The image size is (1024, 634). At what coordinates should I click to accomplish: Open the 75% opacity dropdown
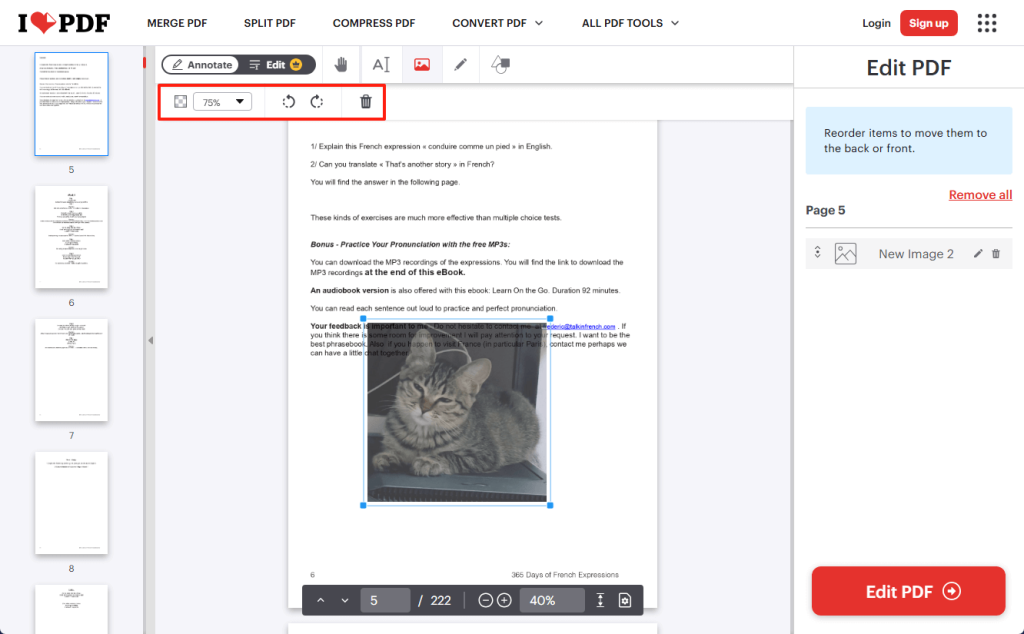tap(222, 102)
